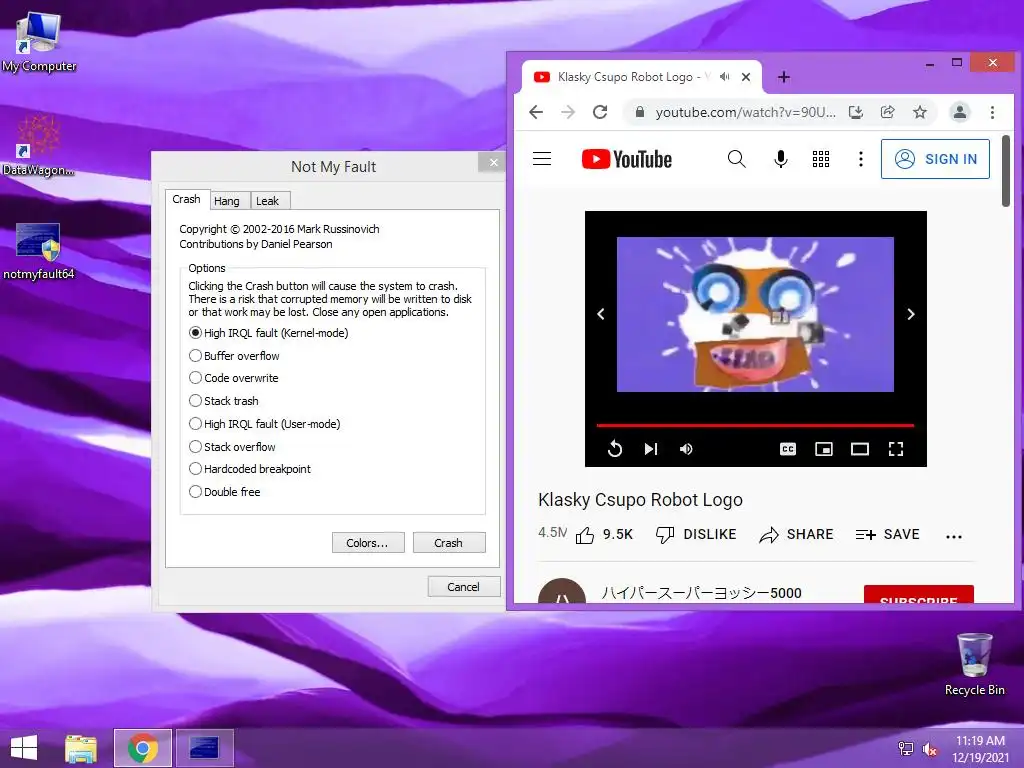Switch to Chrome in the taskbar
This screenshot has height=768, width=1024.
pos(143,748)
